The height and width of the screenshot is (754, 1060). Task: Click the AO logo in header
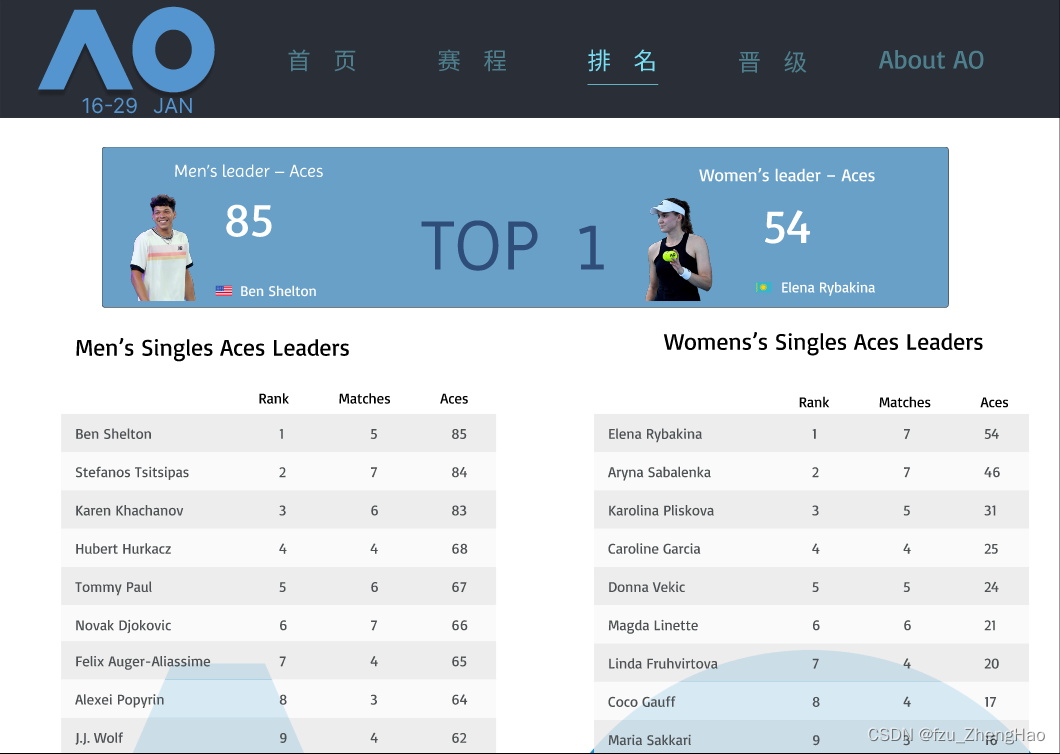pos(126,50)
